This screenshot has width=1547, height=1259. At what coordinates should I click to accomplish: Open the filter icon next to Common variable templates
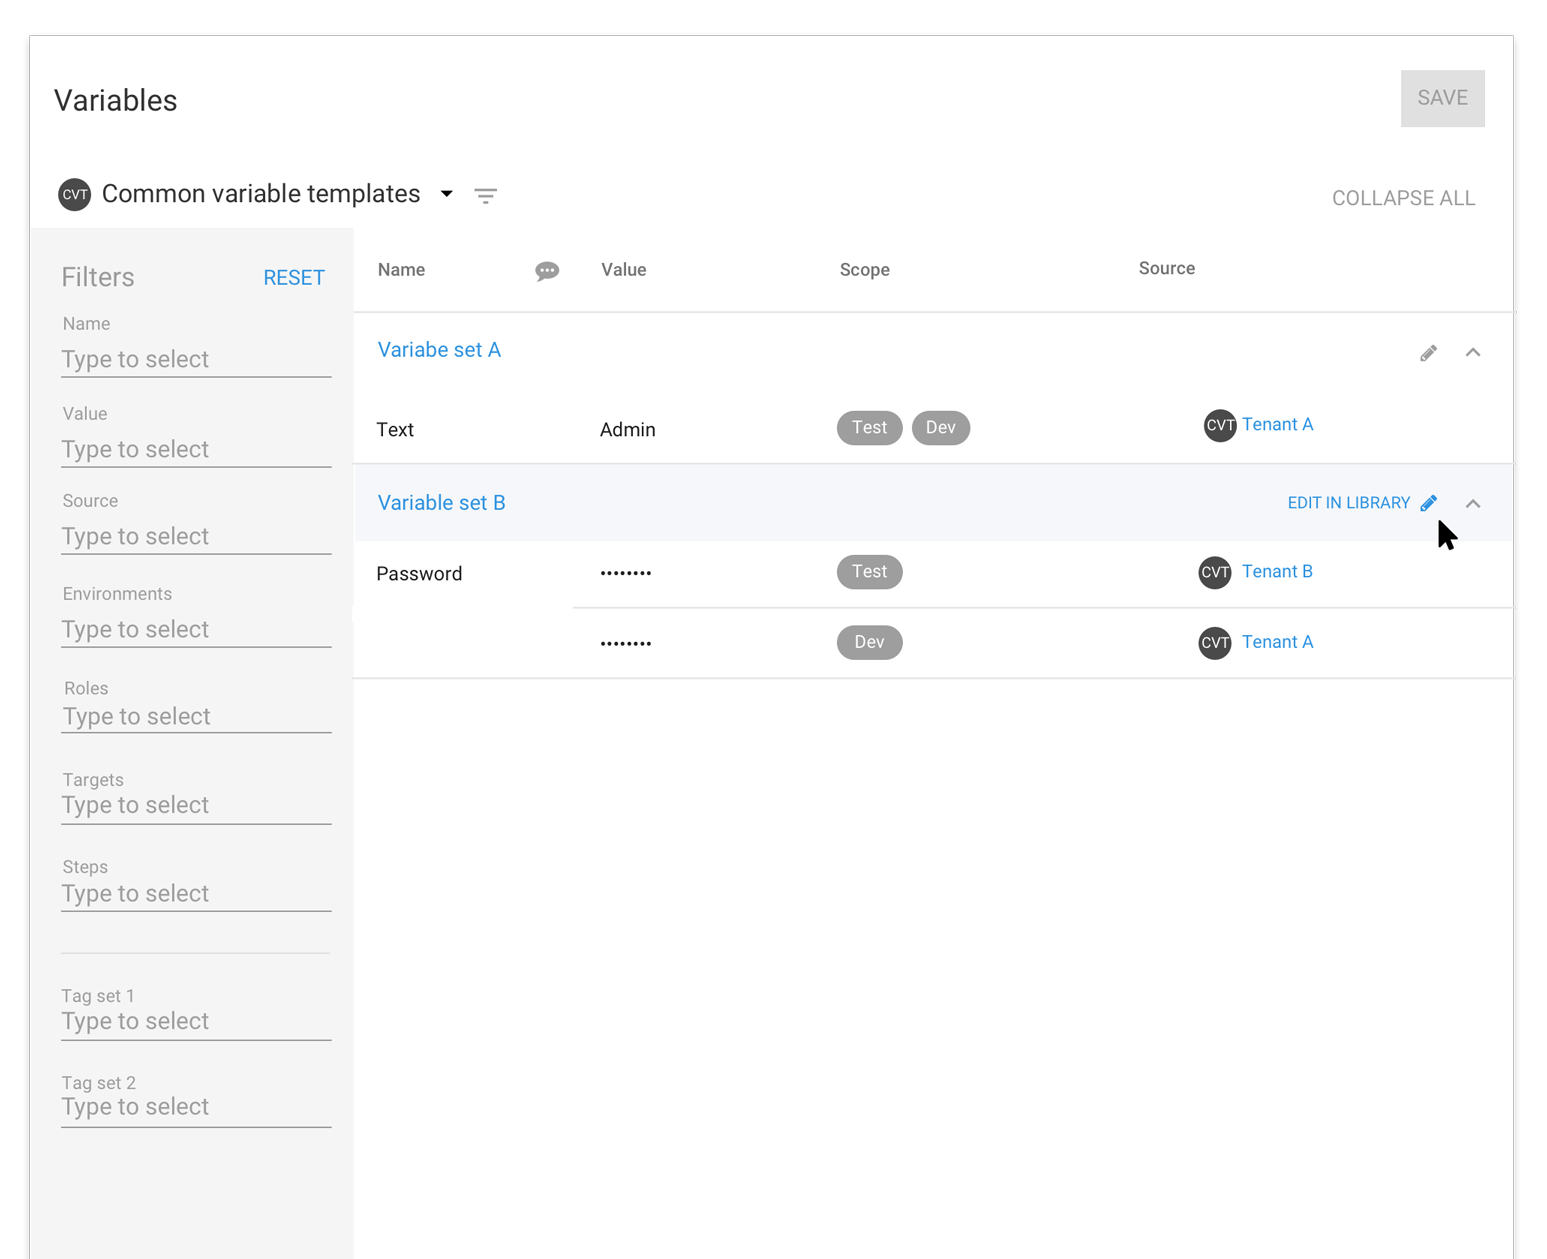[486, 195]
